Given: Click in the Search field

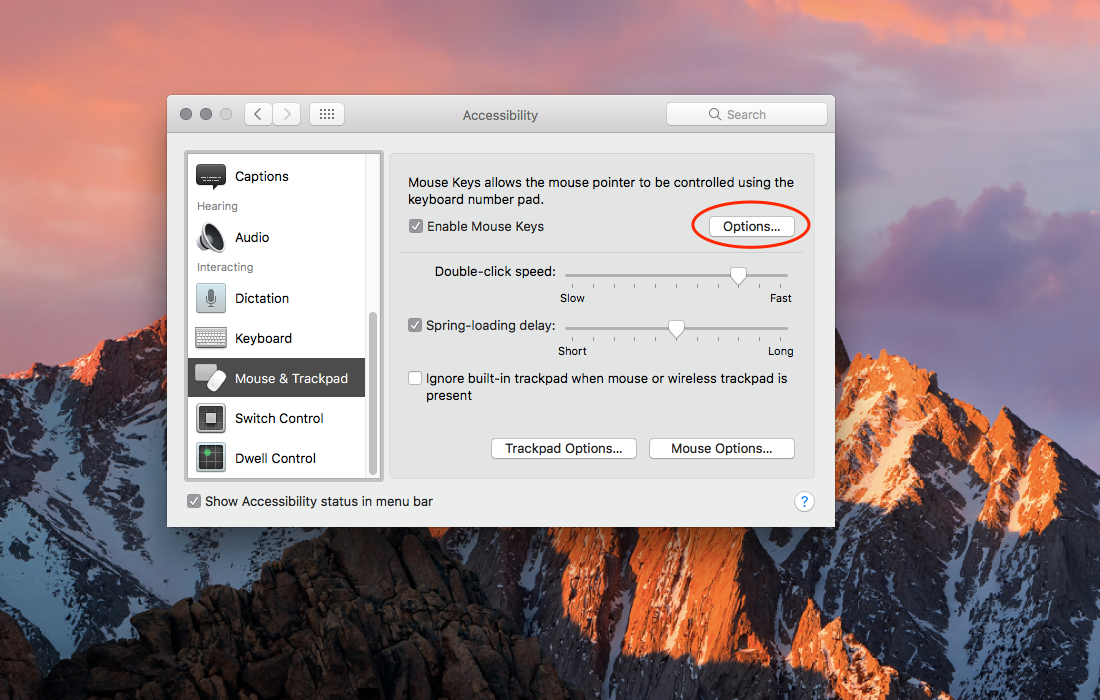Looking at the screenshot, I should point(746,114).
